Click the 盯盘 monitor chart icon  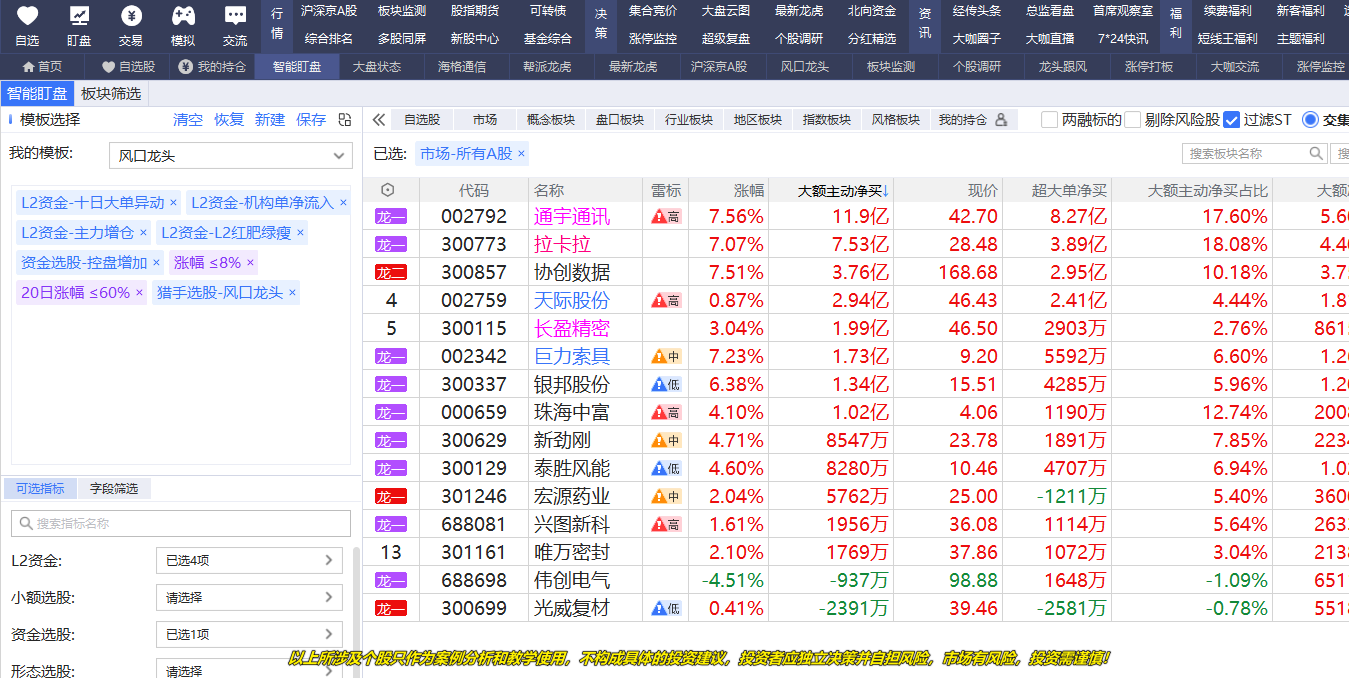(x=79, y=17)
